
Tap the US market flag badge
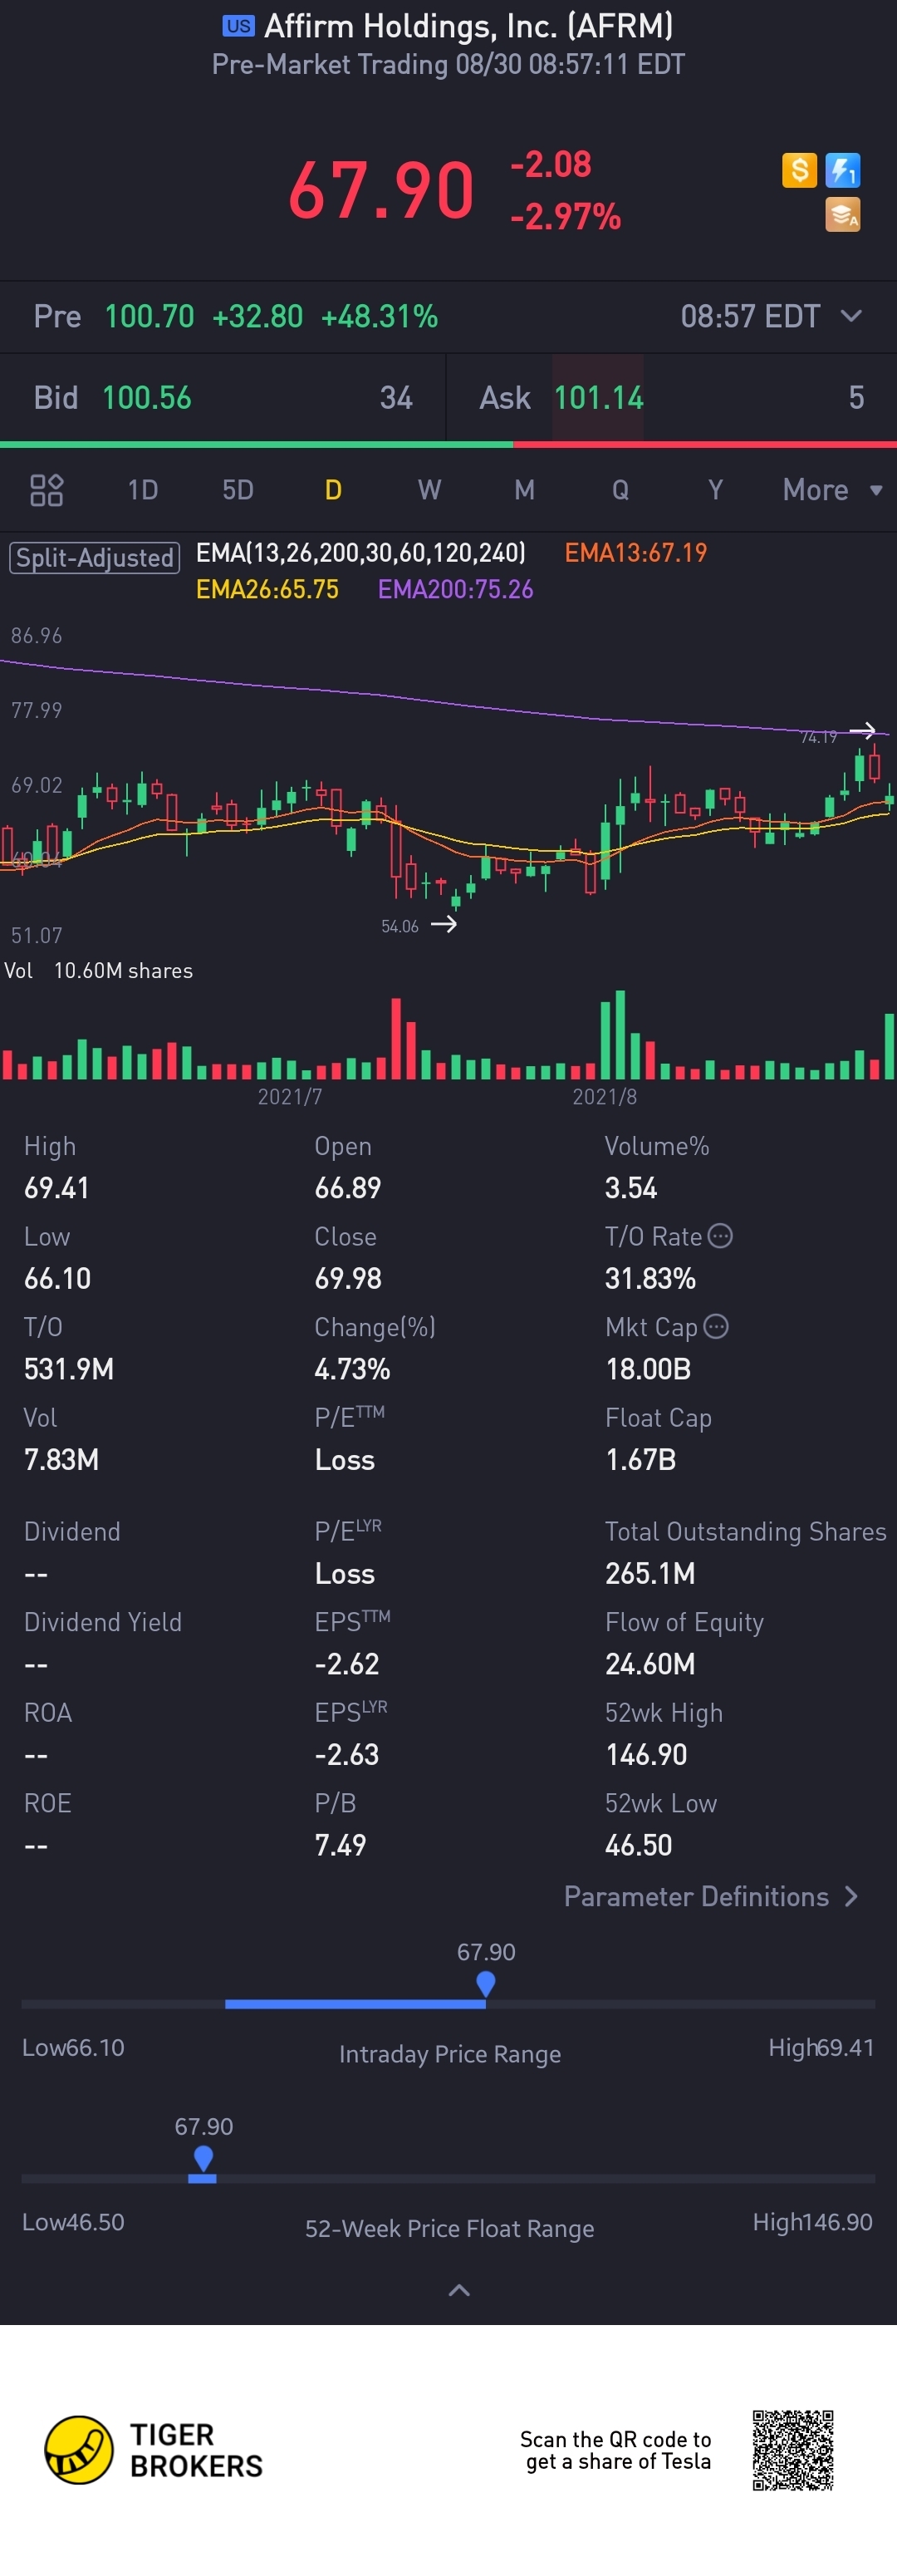(238, 26)
